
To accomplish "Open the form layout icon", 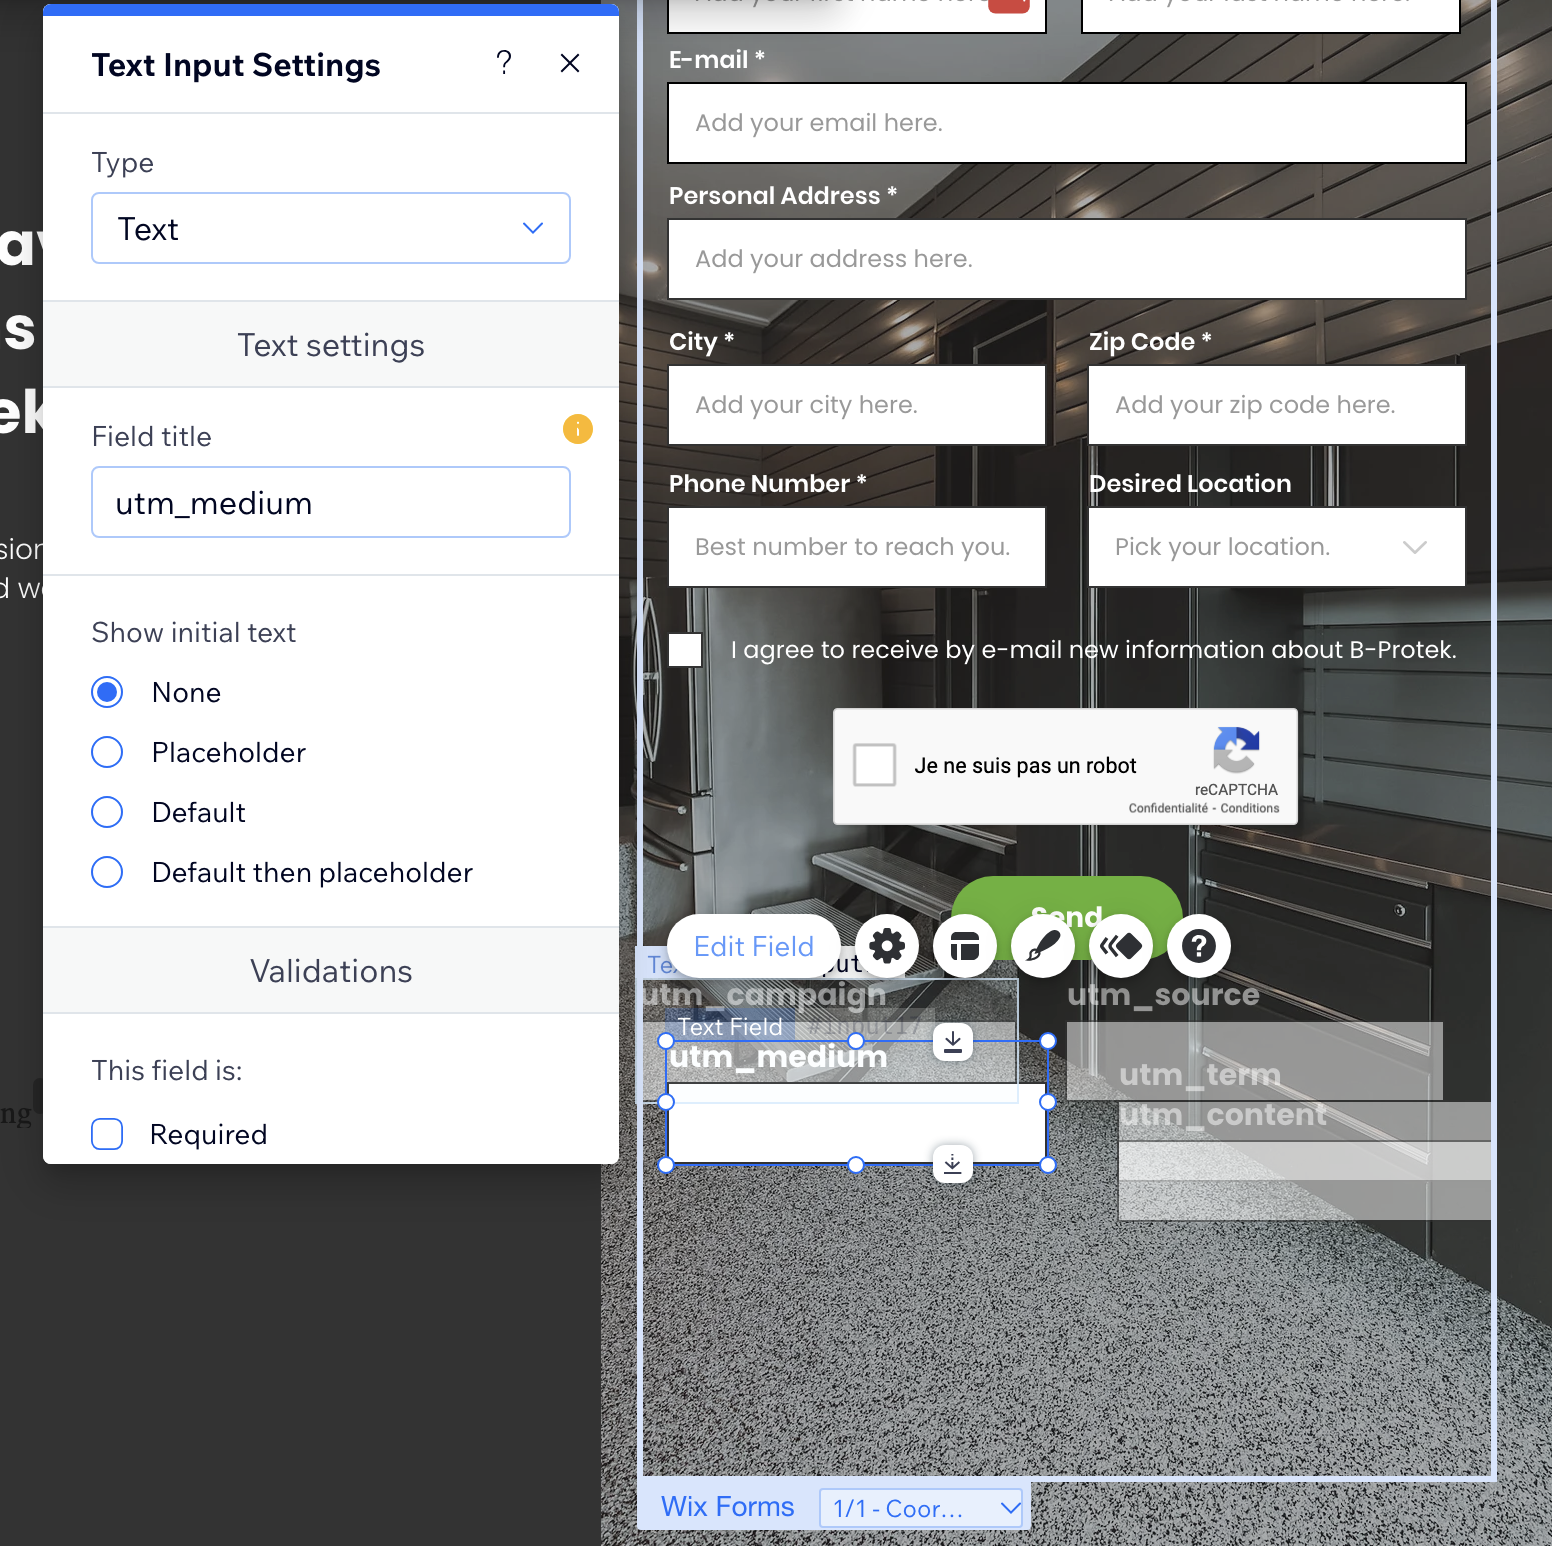I will tap(964, 945).
